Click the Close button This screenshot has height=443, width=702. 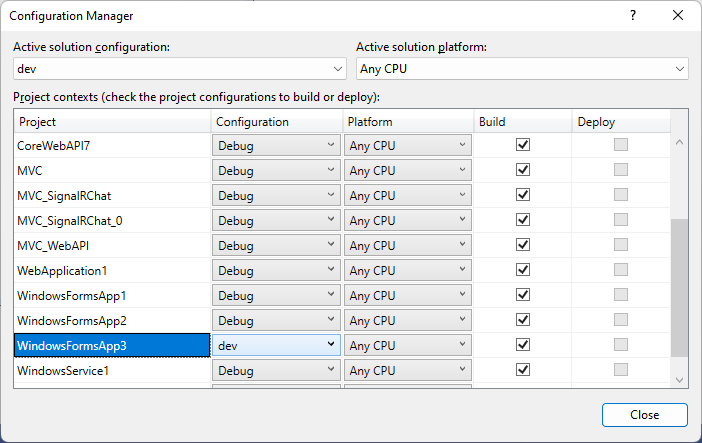pos(645,415)
